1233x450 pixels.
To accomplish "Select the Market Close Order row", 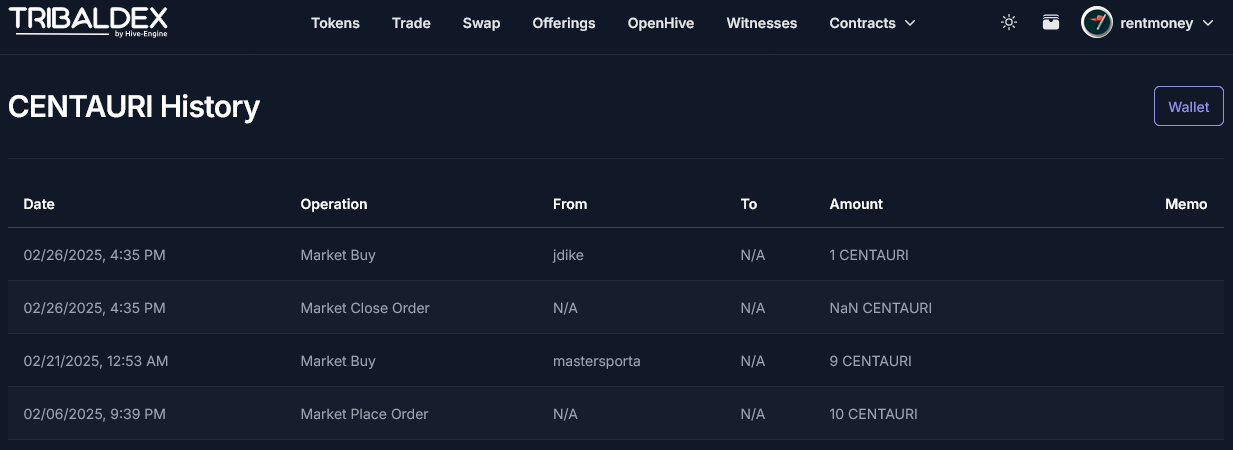I will [365, 308].
